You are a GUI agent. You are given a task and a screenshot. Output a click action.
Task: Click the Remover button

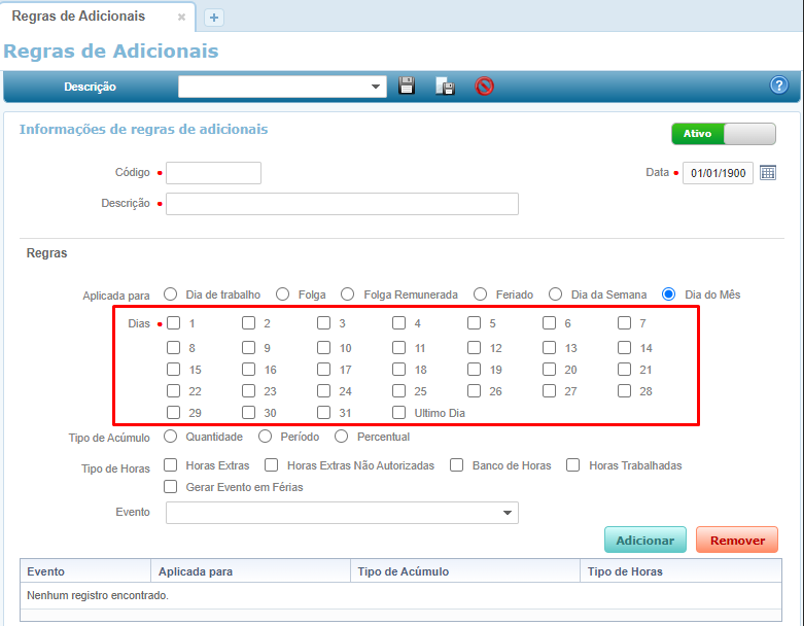737,540
